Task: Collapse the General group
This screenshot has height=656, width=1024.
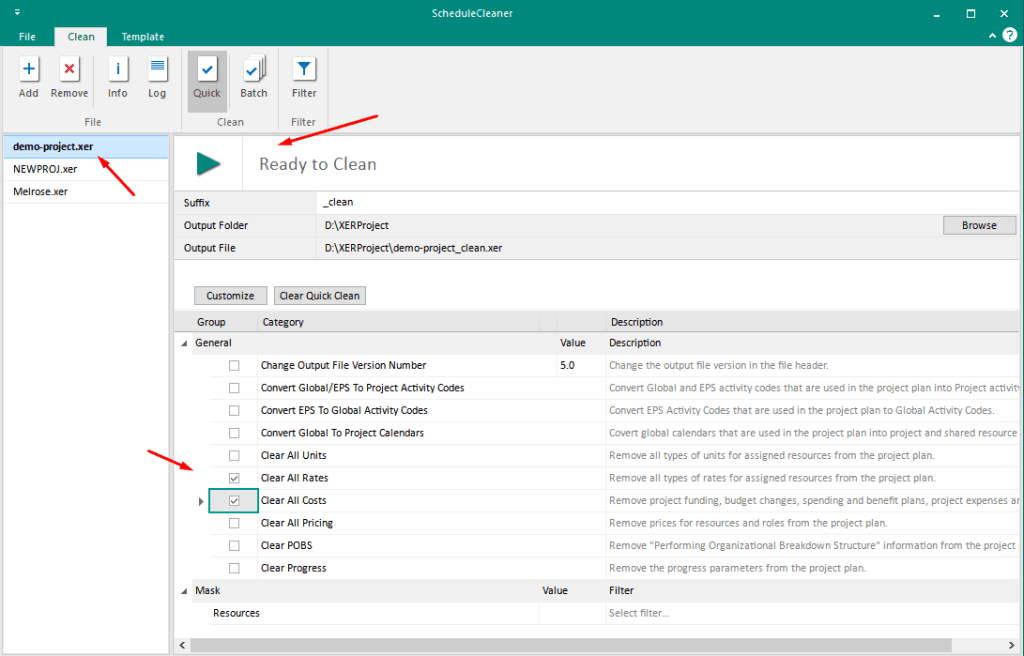Action: tap(183, 342)
